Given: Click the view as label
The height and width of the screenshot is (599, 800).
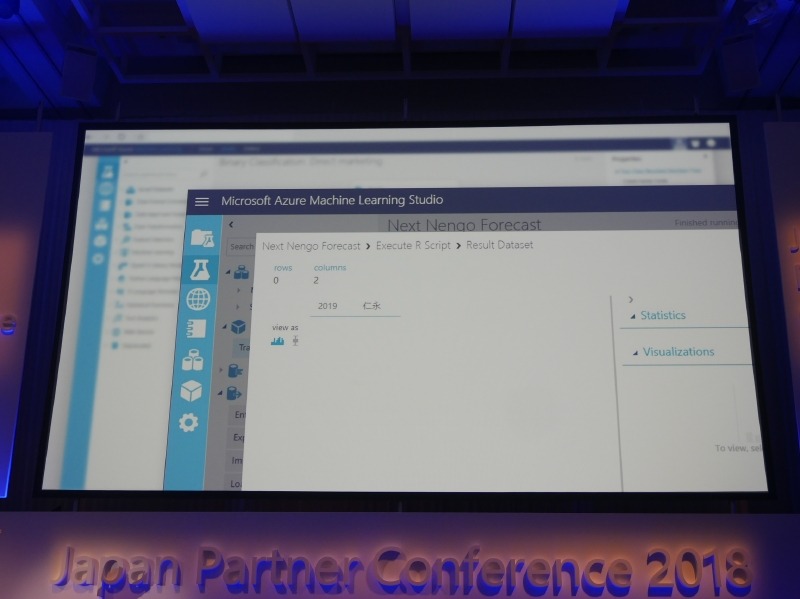Looking at the screenshot, I should (x=285, y=328).
